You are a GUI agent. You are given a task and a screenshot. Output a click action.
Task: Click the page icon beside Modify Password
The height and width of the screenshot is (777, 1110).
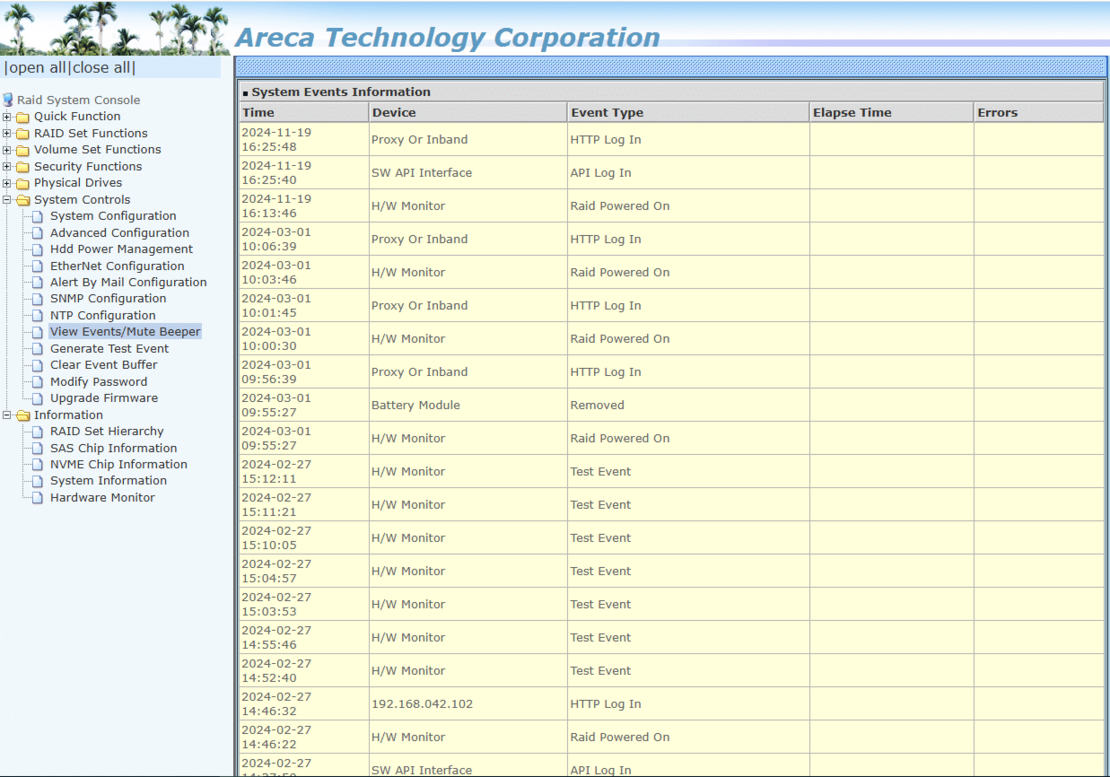tap(38, 381)
